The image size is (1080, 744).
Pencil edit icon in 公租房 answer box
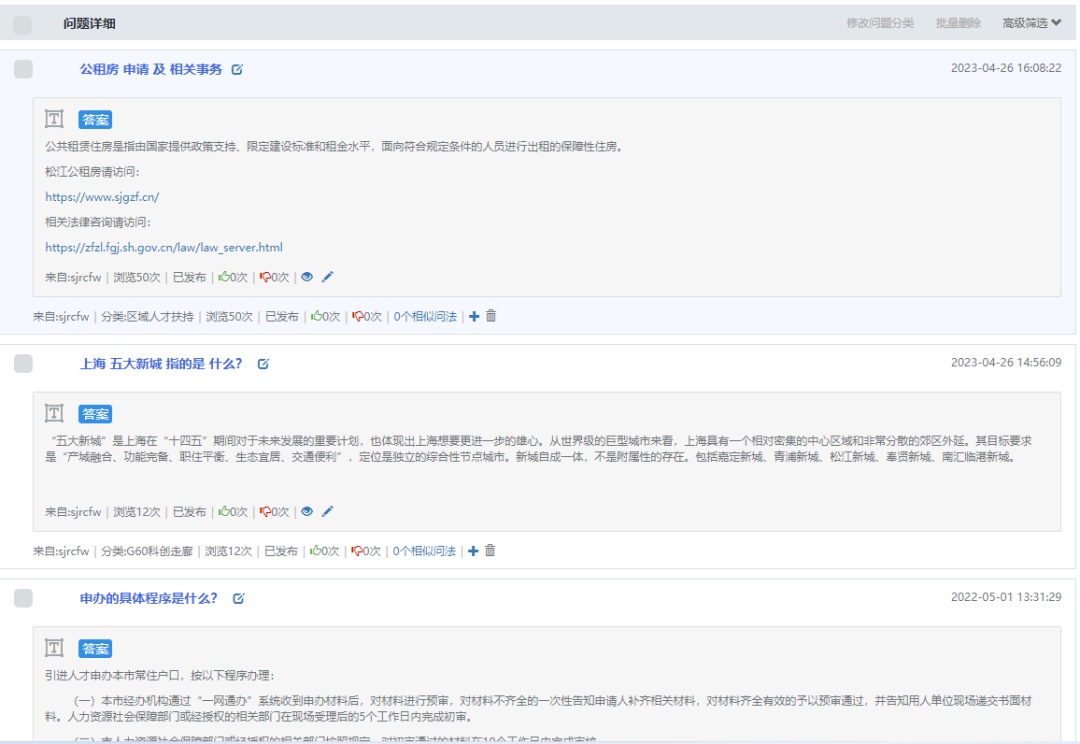point(327,276)
